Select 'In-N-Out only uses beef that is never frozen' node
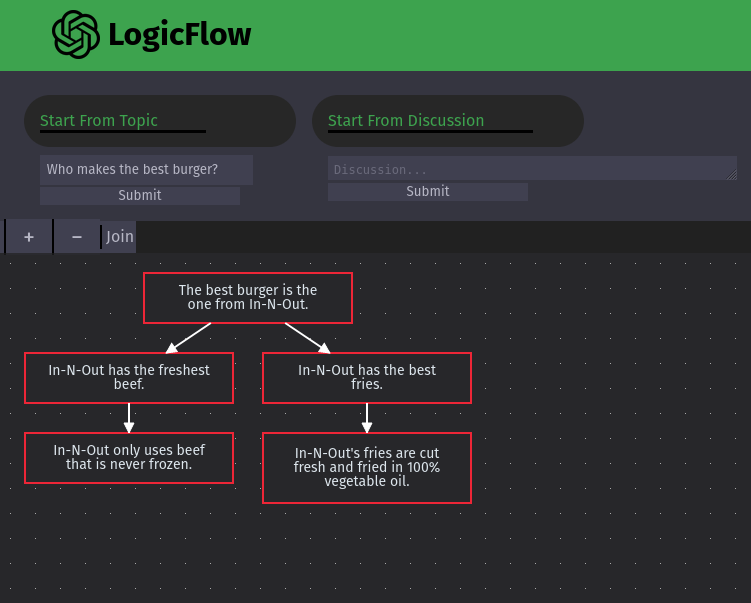The width and height of the screenshot is (751, 603). tap(129, 458)
